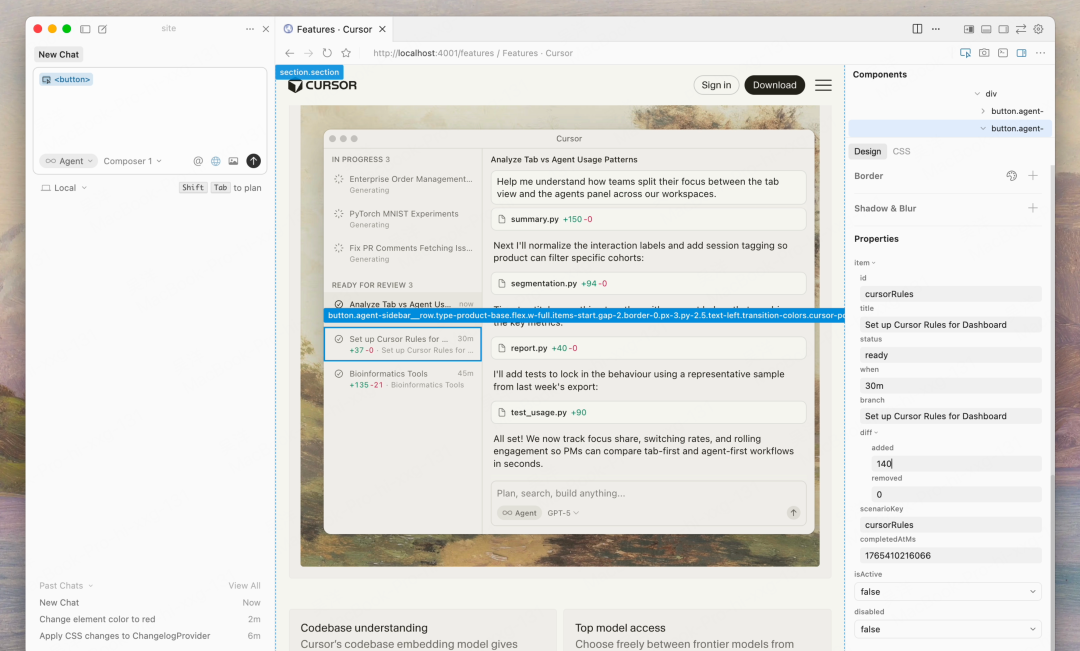Take a screenshot with the camera icon

point(984,53)
